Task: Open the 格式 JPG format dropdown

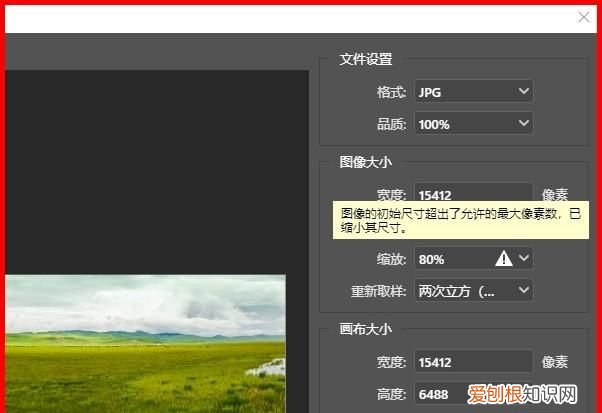Action: point(474,92)
